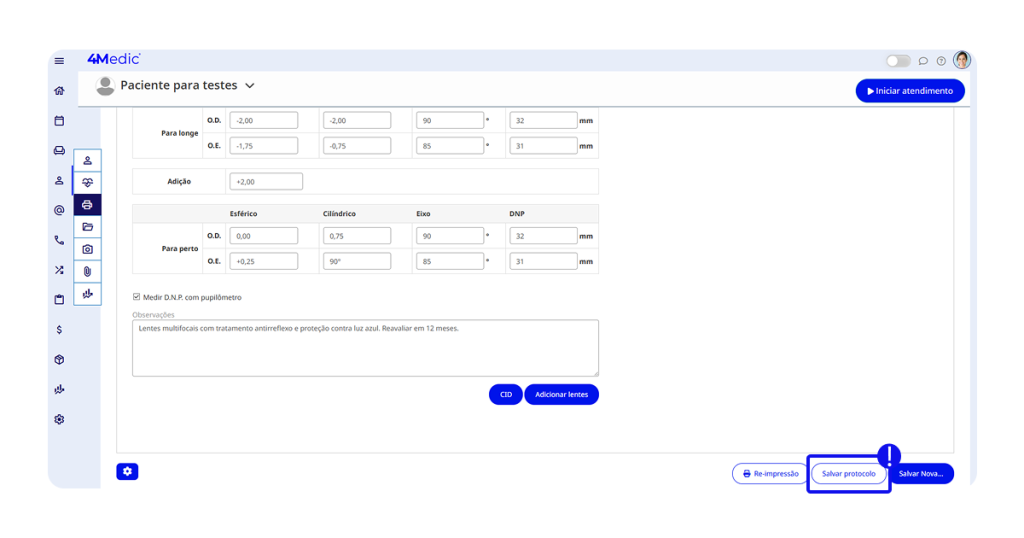
Task: Click the camera icon in patient panel
Action: click(x=87, y=249)
